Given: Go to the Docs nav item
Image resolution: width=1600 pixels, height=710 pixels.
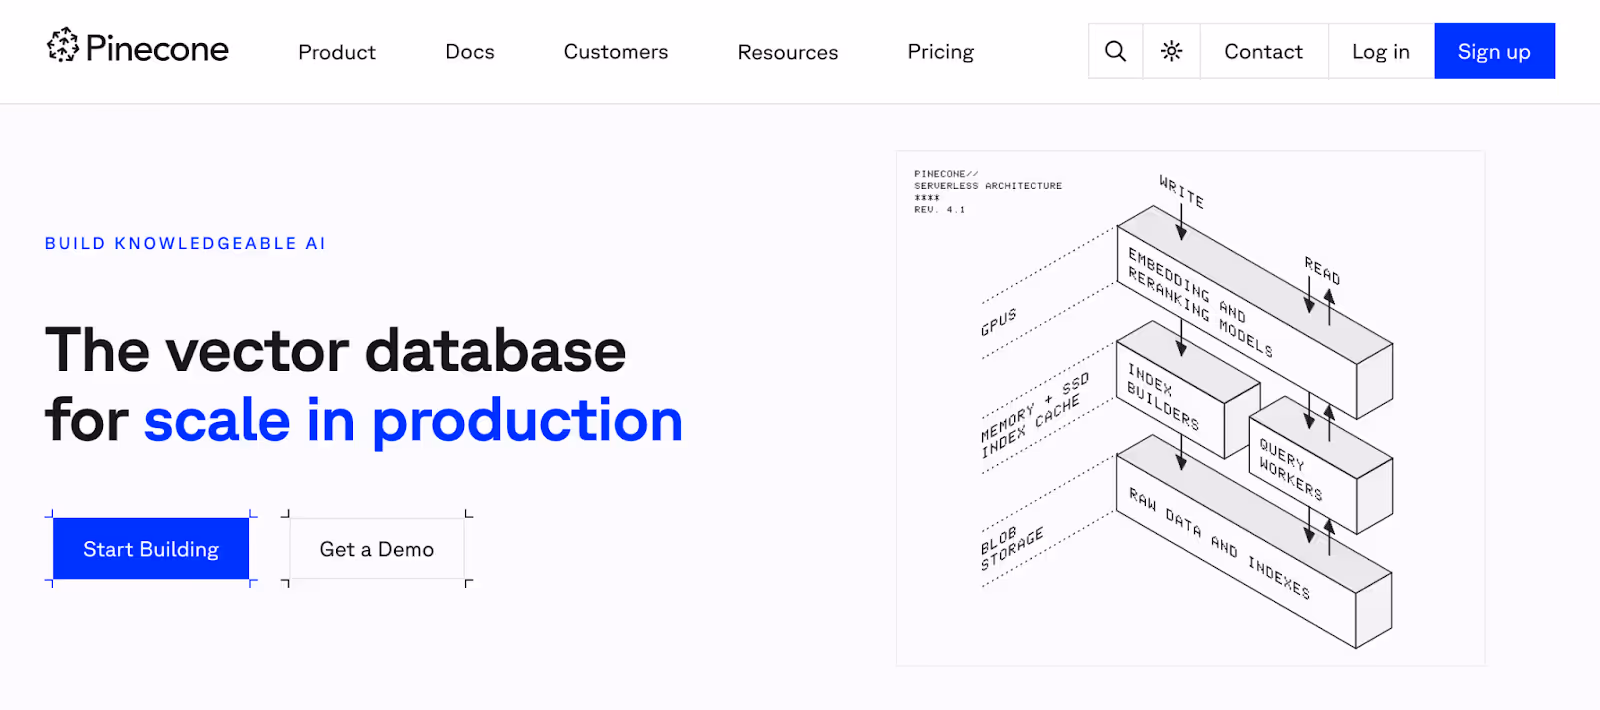Looking at the screenshot, I should pyautogui.click(x=470, y=52).
